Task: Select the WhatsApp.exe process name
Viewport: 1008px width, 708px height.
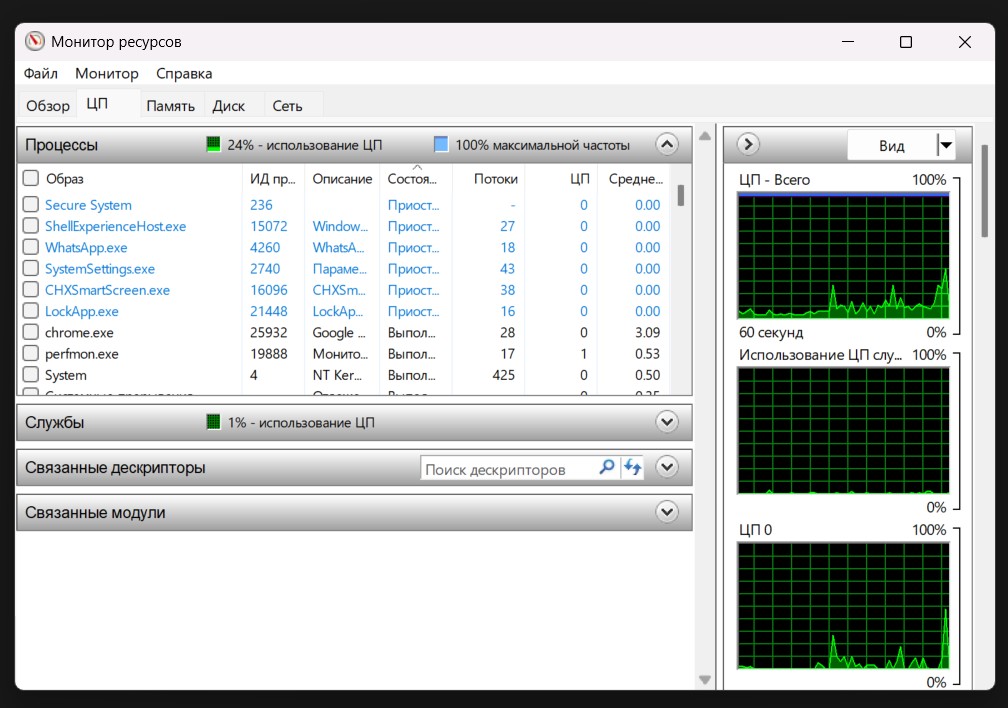Action: pos(86,248)
